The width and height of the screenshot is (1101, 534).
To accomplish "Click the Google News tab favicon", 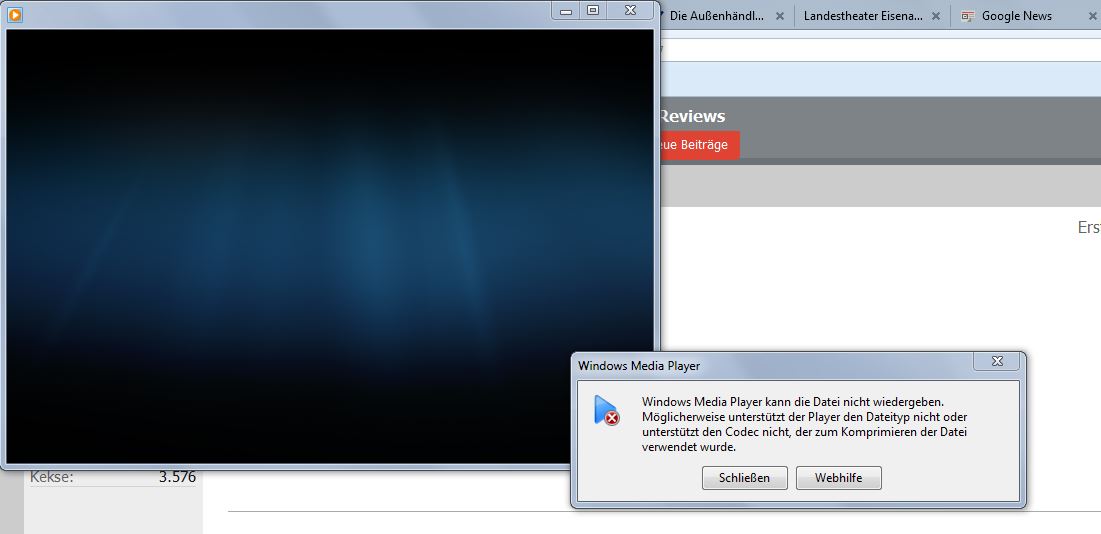I will click(x=968, y=16).
